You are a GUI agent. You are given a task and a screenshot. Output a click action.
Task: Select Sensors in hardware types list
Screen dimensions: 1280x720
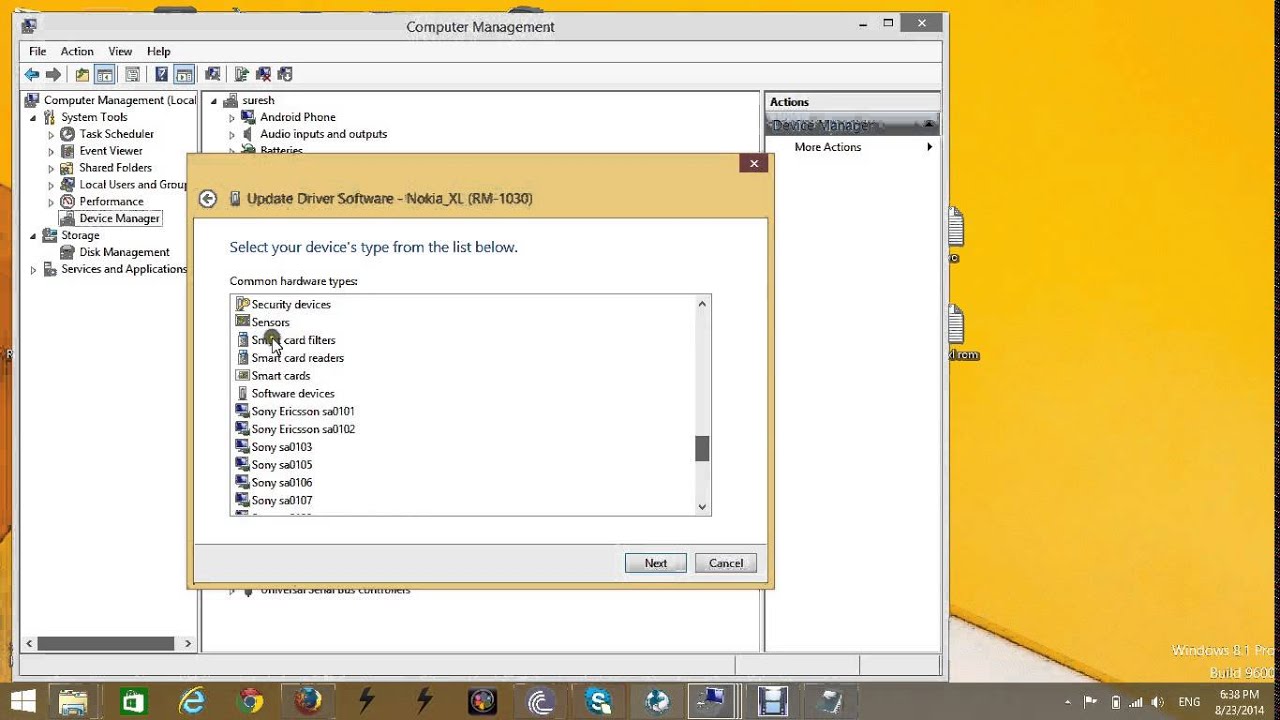click(270, 322)
